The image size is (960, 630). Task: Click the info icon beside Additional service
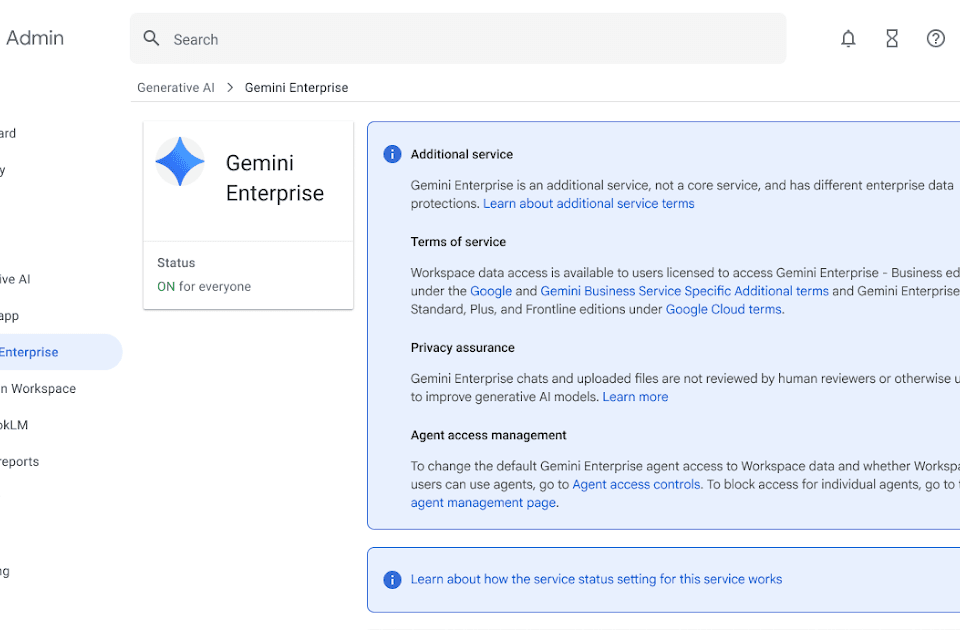click(393, 154)
